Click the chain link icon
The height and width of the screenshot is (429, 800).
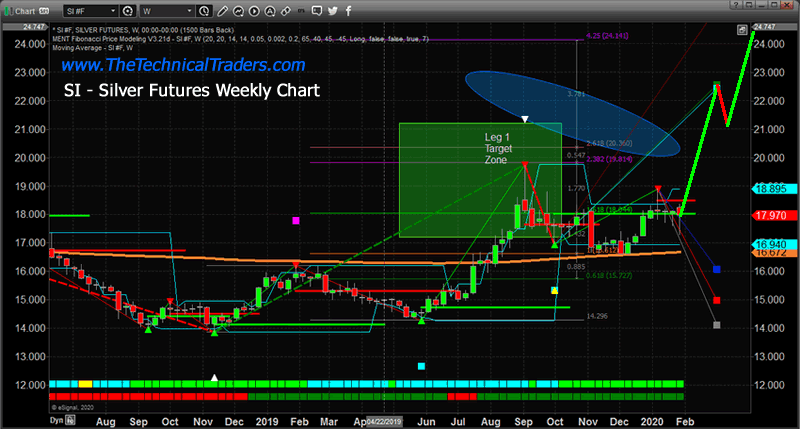(x=286, y=11)
